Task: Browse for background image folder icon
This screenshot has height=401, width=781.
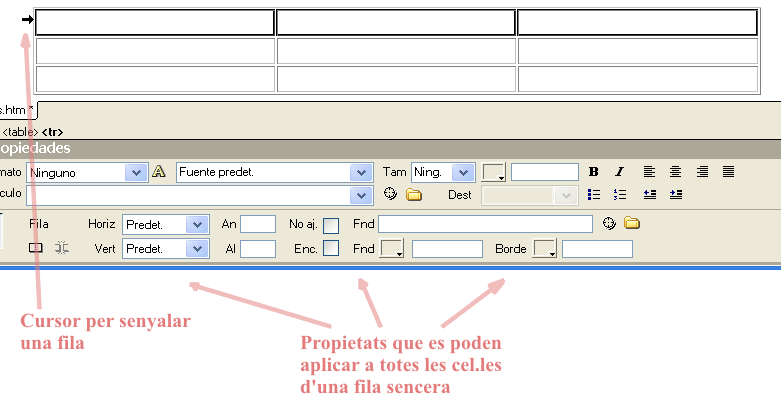Action: click(632, 223)
